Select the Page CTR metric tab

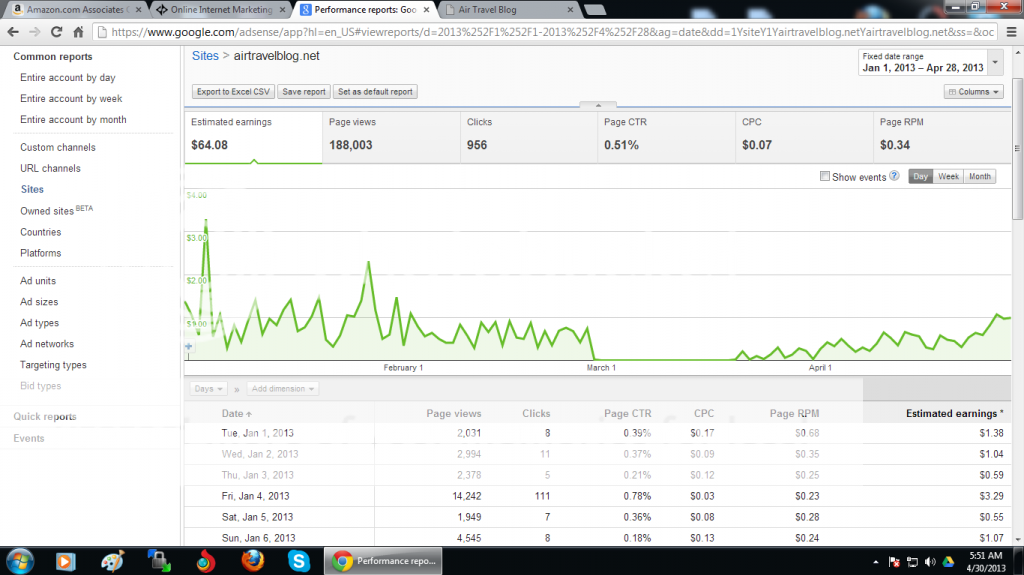pyautogui.click(x=666, y=137)
